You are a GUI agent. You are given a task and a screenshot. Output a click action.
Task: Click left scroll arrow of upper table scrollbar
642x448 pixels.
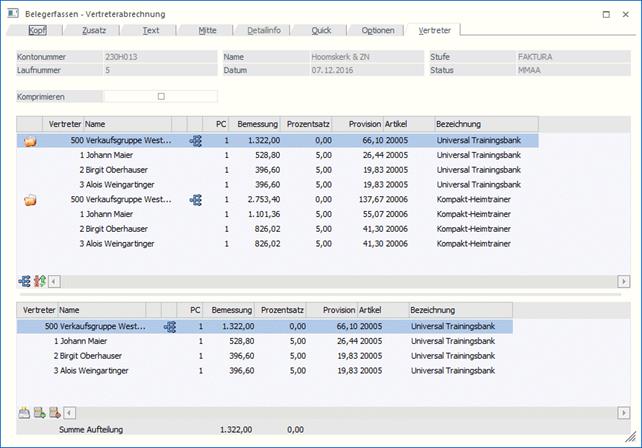point(54,282)
